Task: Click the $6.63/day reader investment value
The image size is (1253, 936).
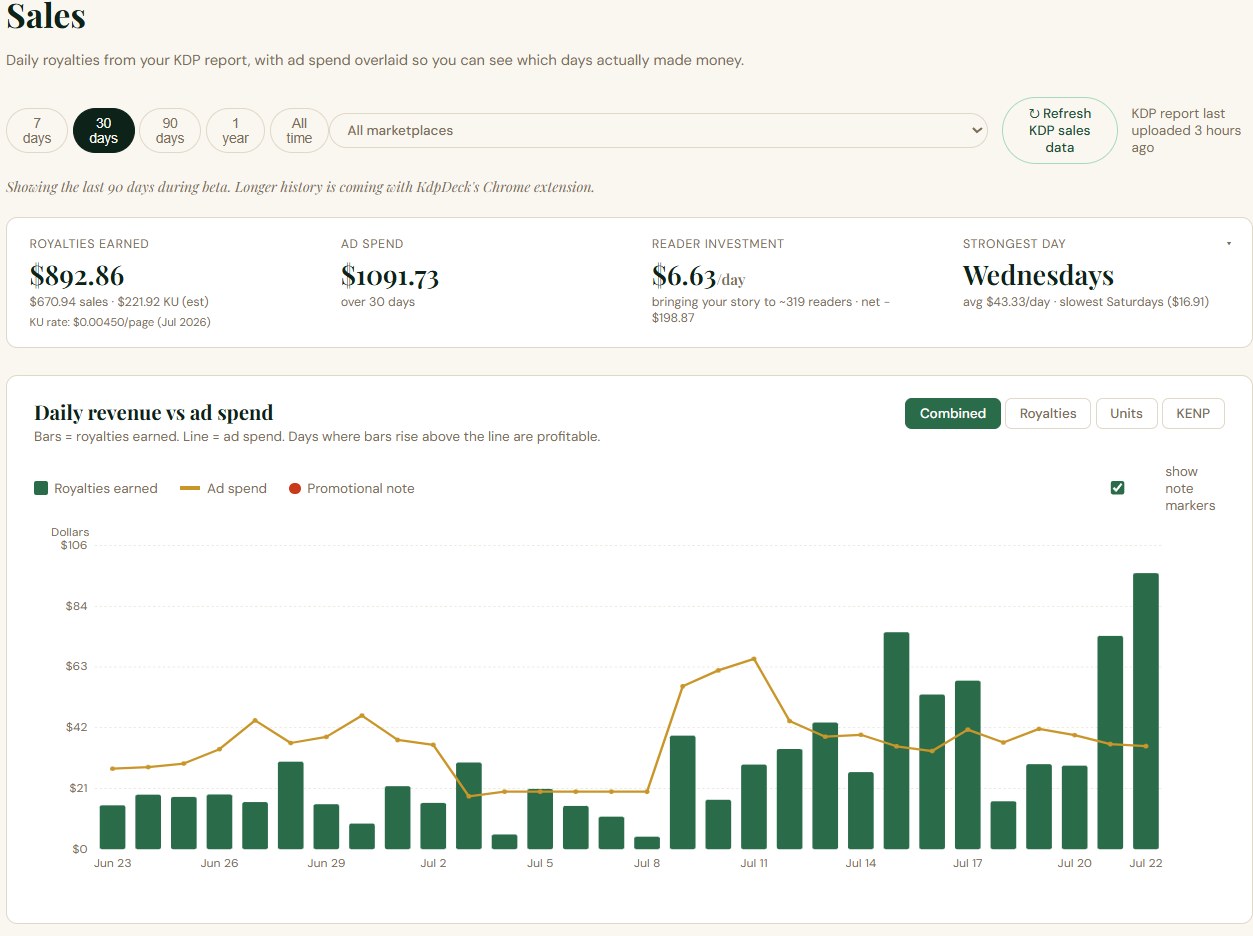Action: coord(699,275)
